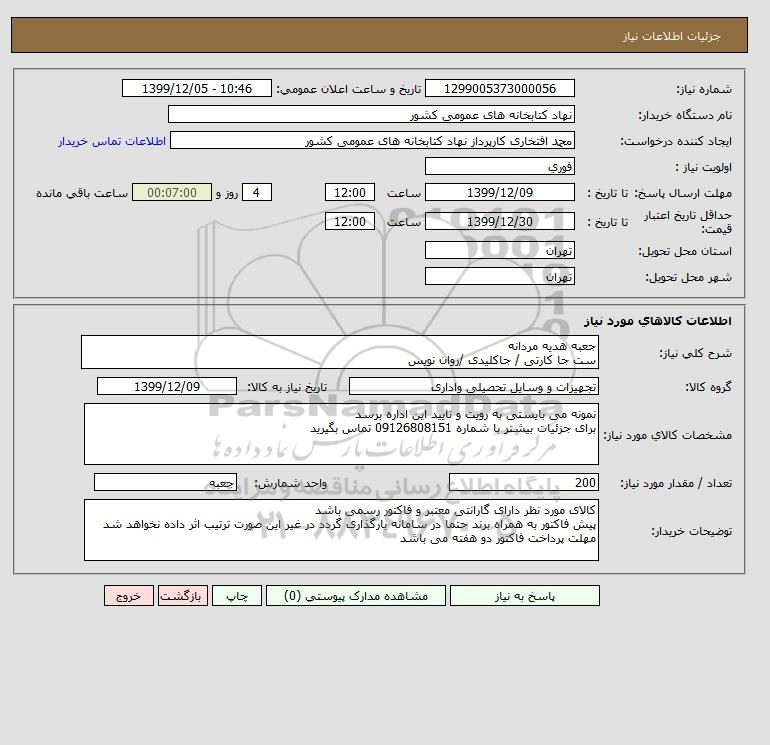Screen dimensions: 770x745
Task: Click the نام دستگاه خریدار label
Action: click(x=685, y=115)
